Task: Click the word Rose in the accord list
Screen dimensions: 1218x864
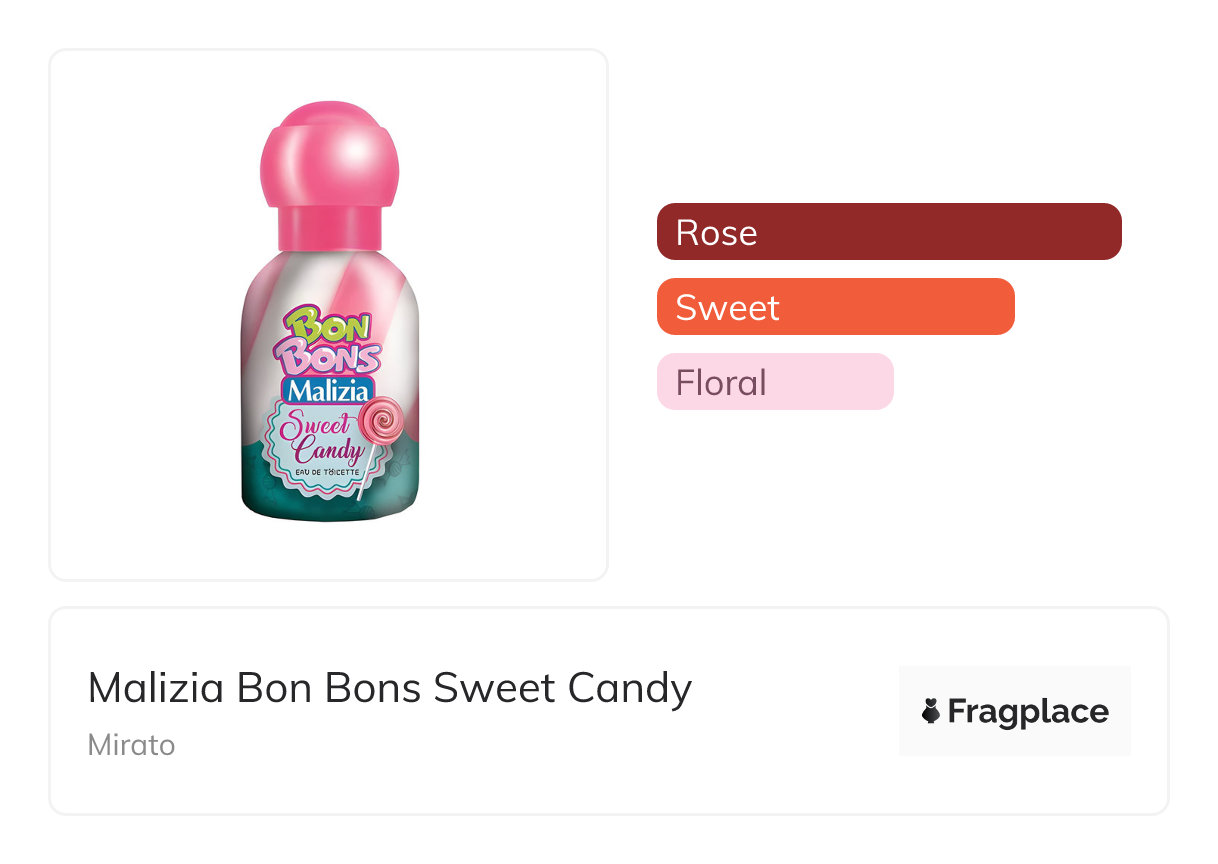Action: [x=717, y=232]
